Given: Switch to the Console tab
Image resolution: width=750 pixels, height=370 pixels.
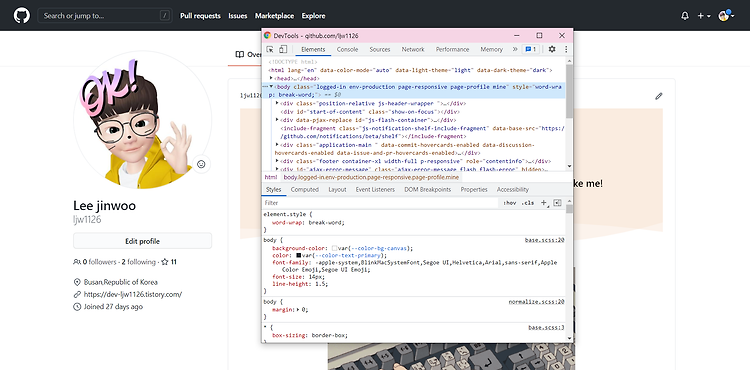Looking at the screenshot, I should 347,49.
